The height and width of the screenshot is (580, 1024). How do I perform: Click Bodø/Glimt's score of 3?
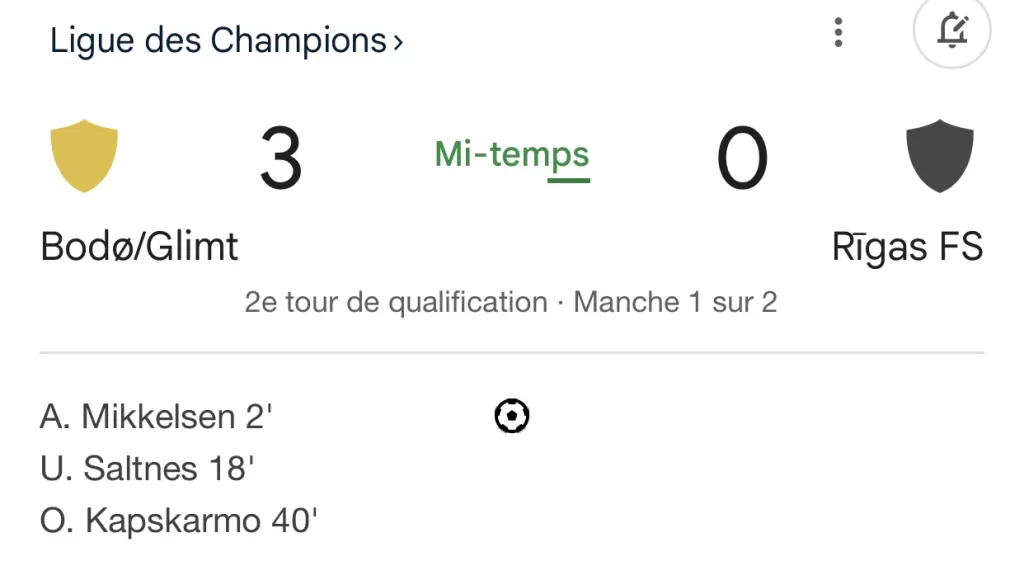(281, 158)
